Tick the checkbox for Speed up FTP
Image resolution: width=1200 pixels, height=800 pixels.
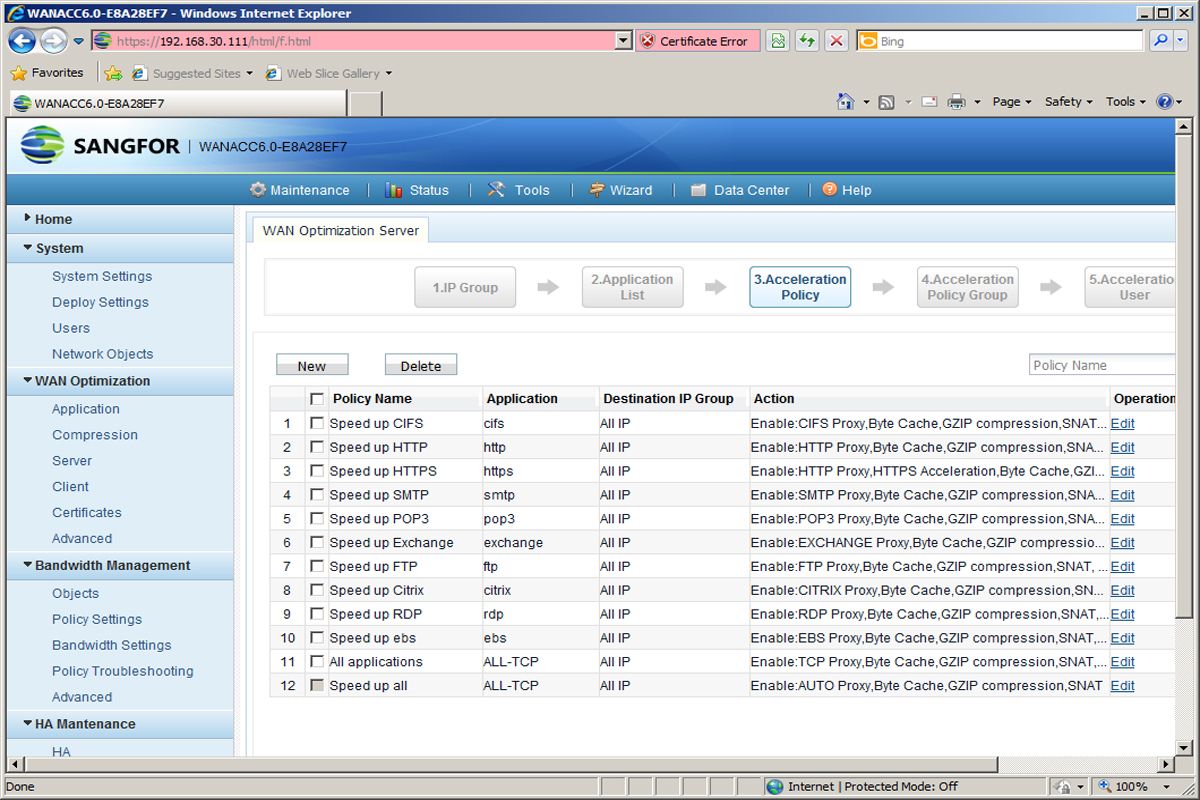point(317,566)
